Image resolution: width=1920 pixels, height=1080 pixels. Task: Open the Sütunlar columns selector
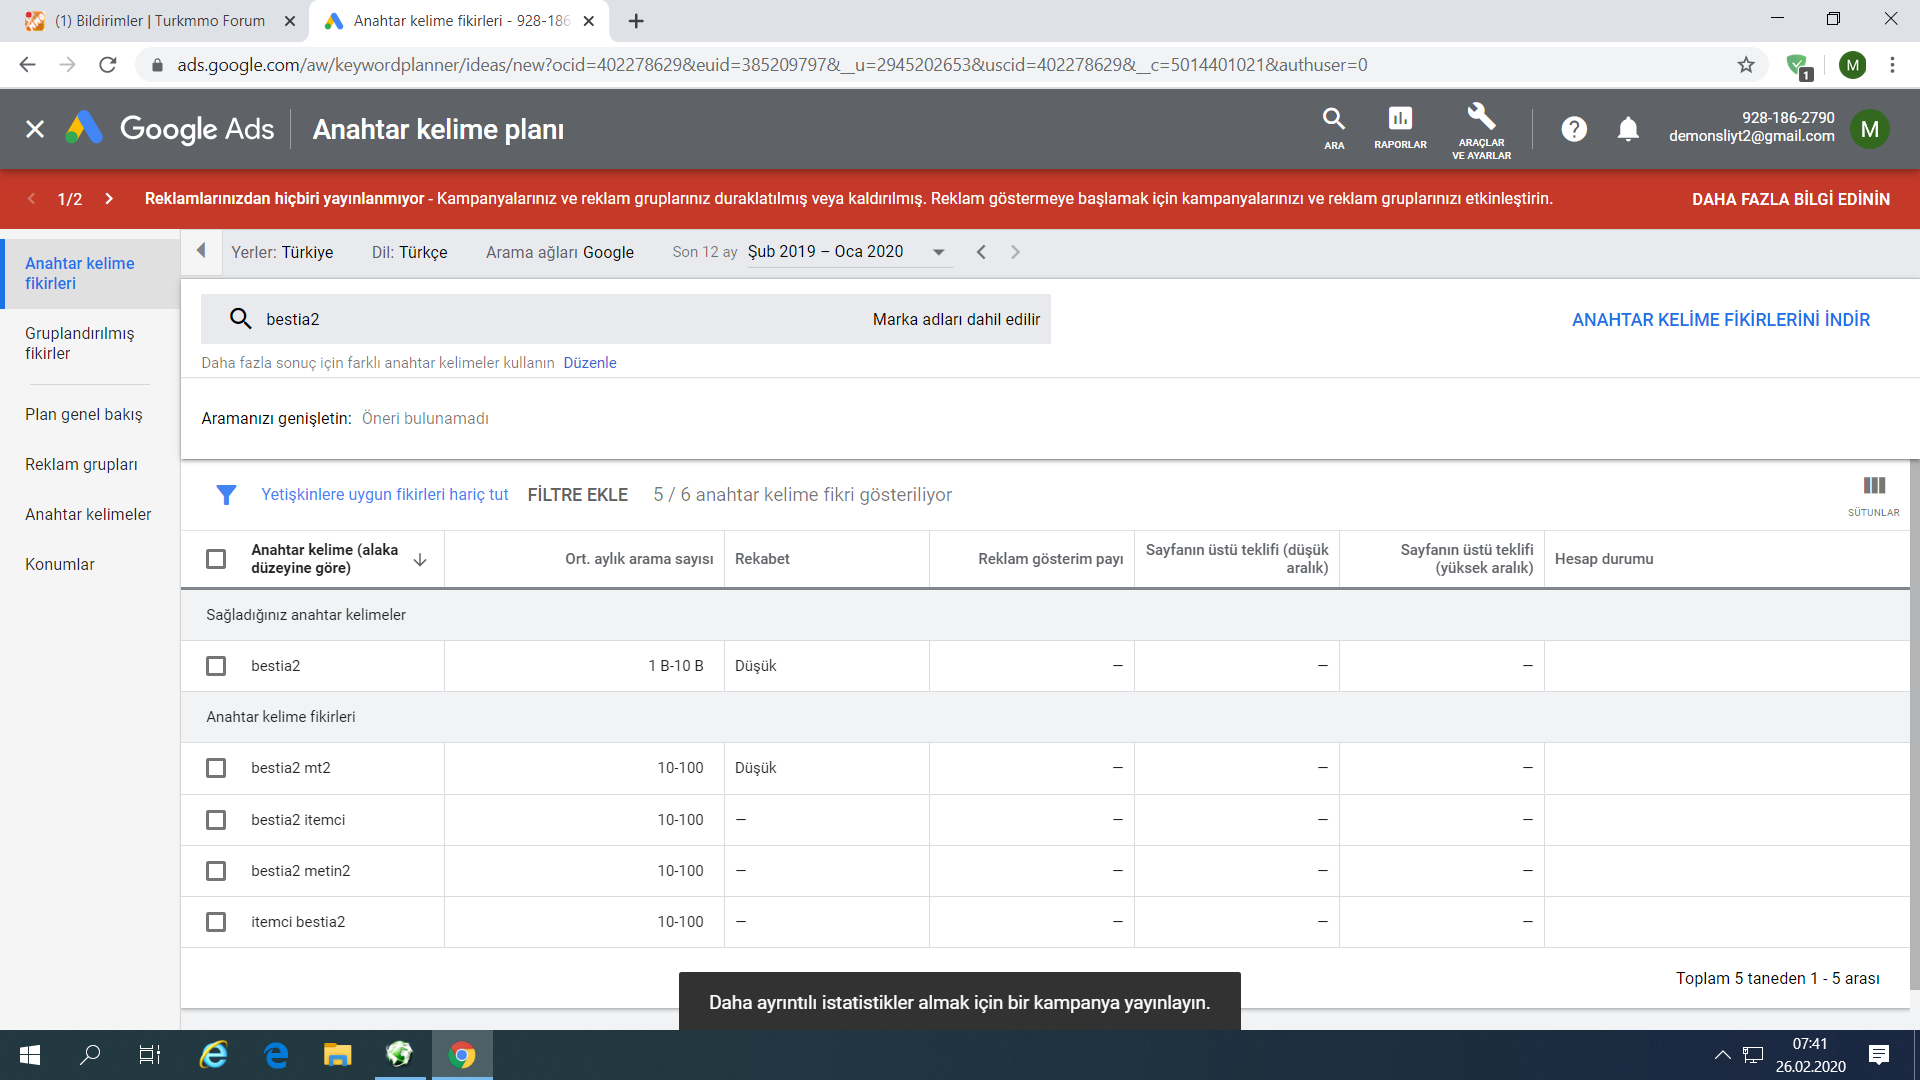pos(1874,496)
